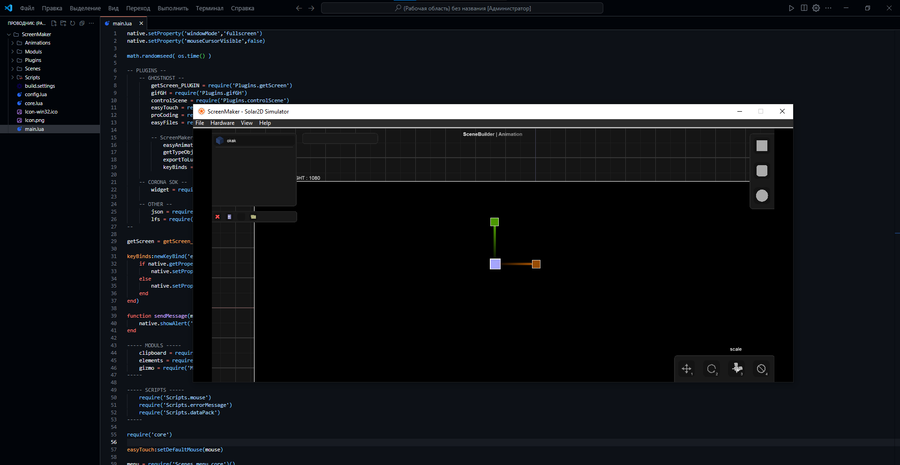The height and width of the screenshot is (465, 900).
Task: Click the purple center gizmo handle
Action: click(x=495, y=264)
